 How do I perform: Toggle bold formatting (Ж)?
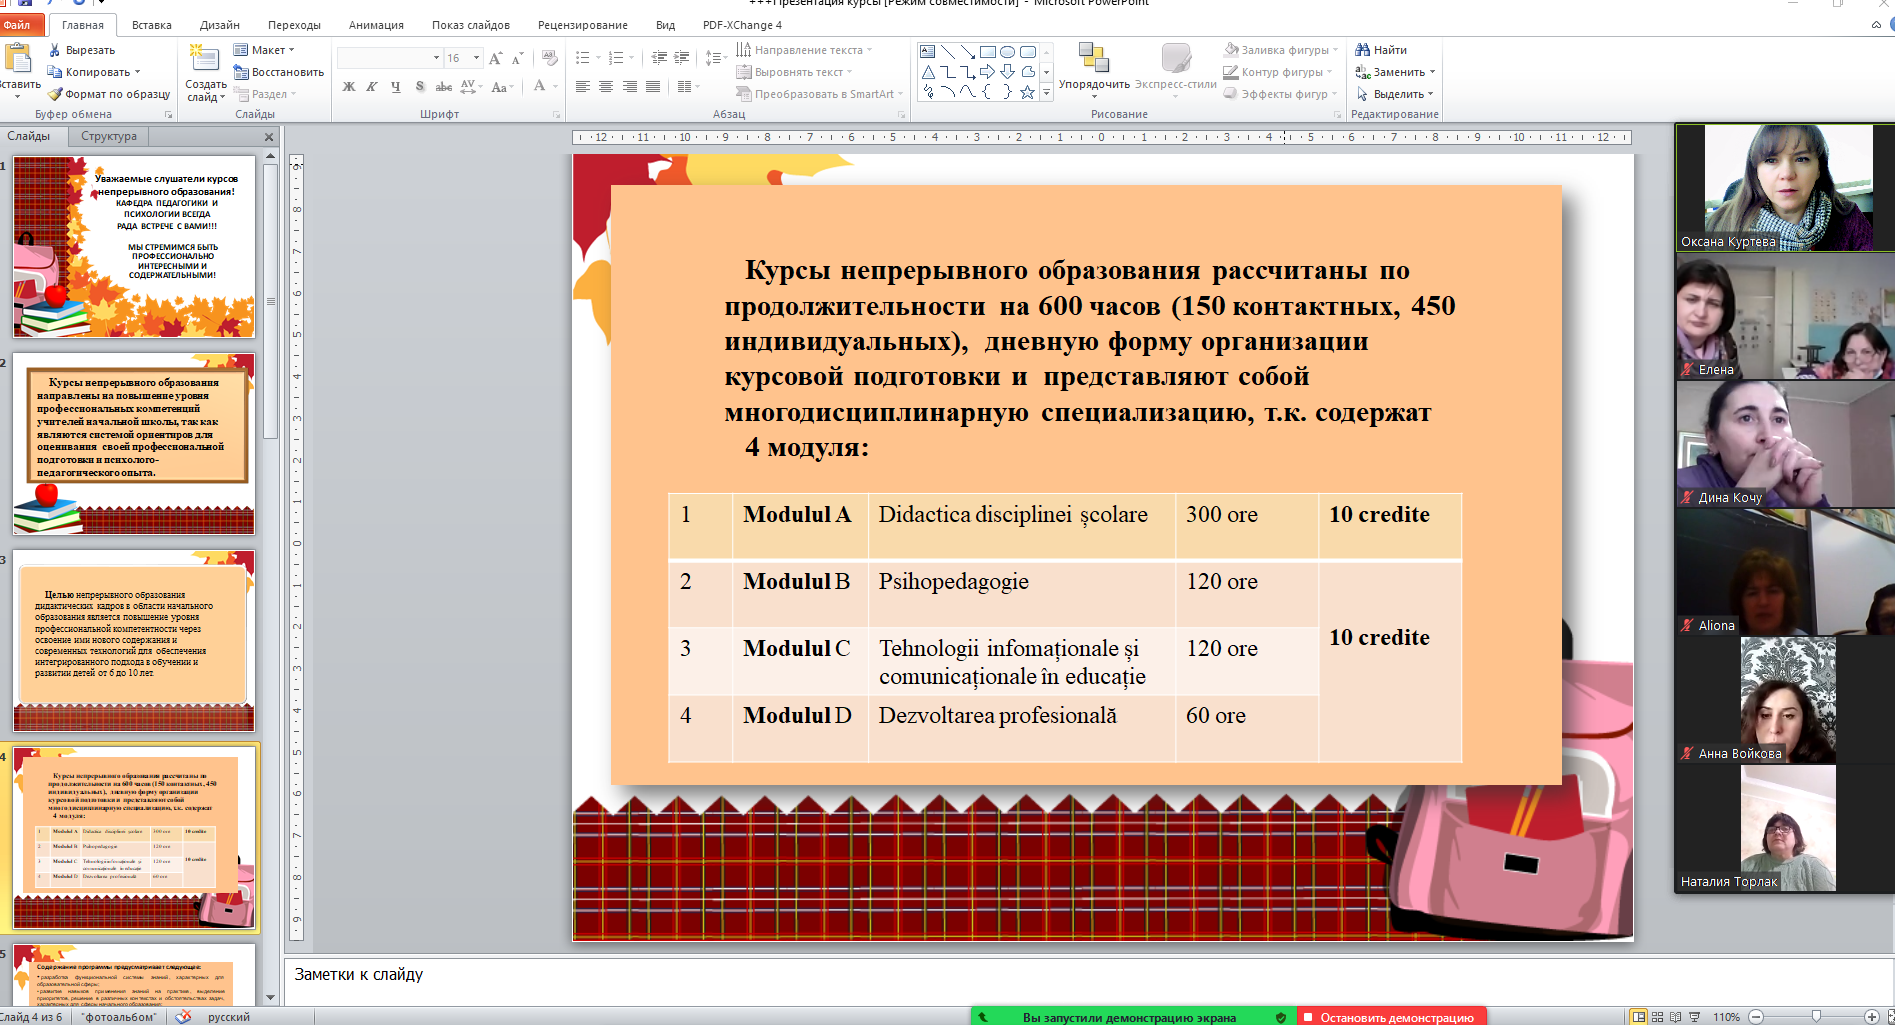pyautogui.click(x=349, y=87)
